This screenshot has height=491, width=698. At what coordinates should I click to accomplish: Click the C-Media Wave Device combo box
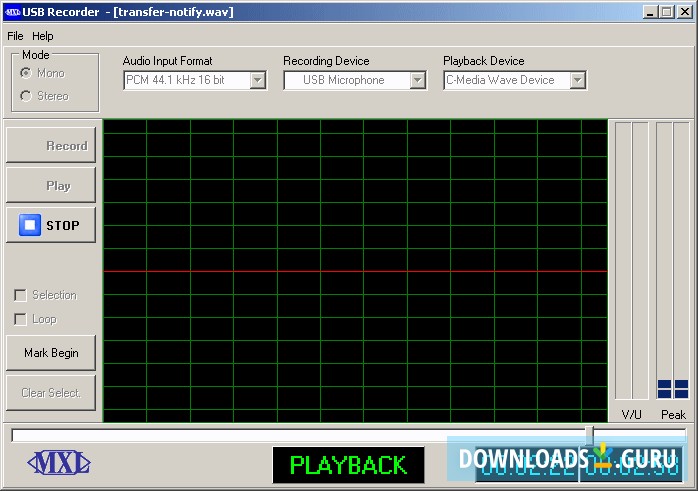[x=515, y=81]
